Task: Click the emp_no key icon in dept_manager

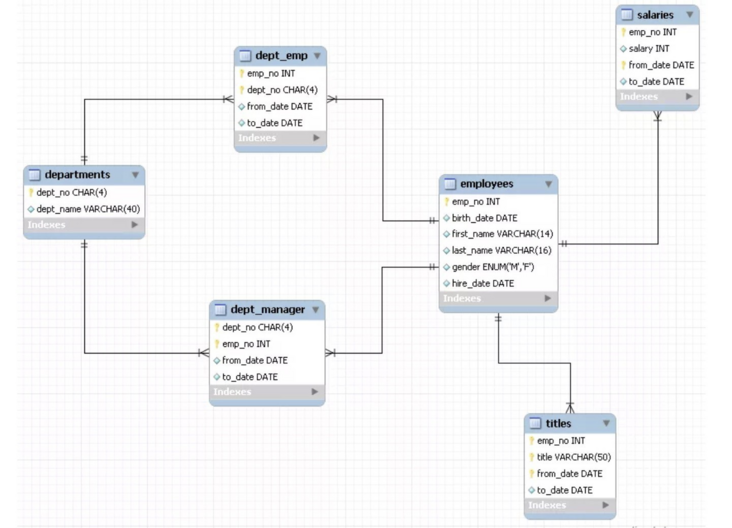Action: coord(217,344)
